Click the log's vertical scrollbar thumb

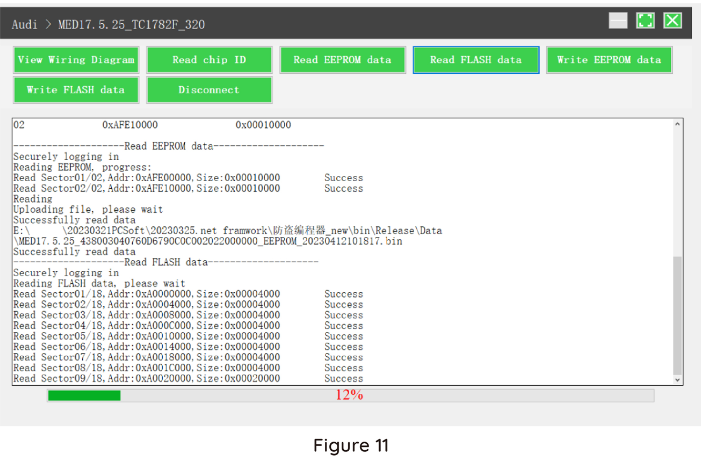[678, 315]
